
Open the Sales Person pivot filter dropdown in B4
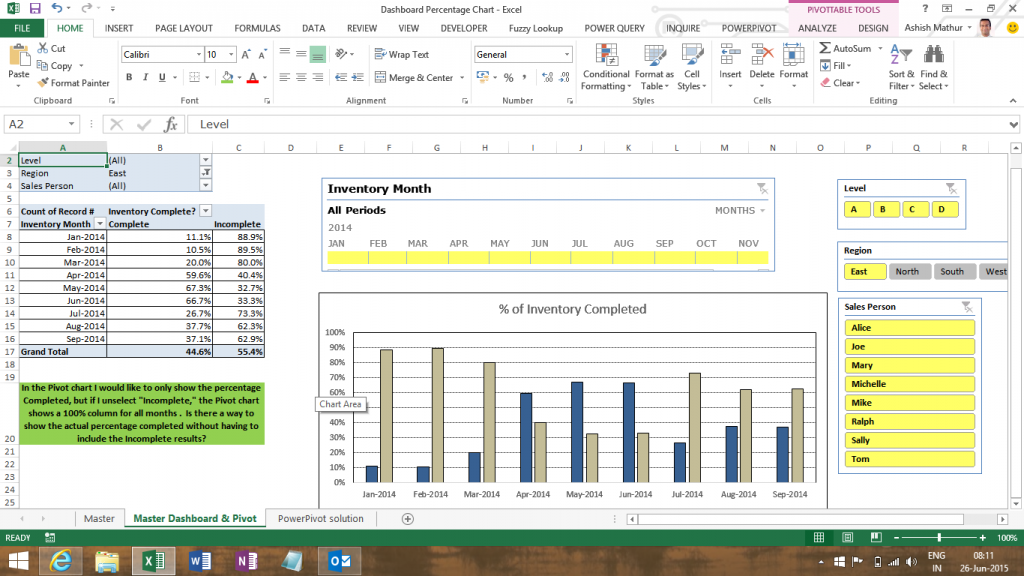point(206,185)
